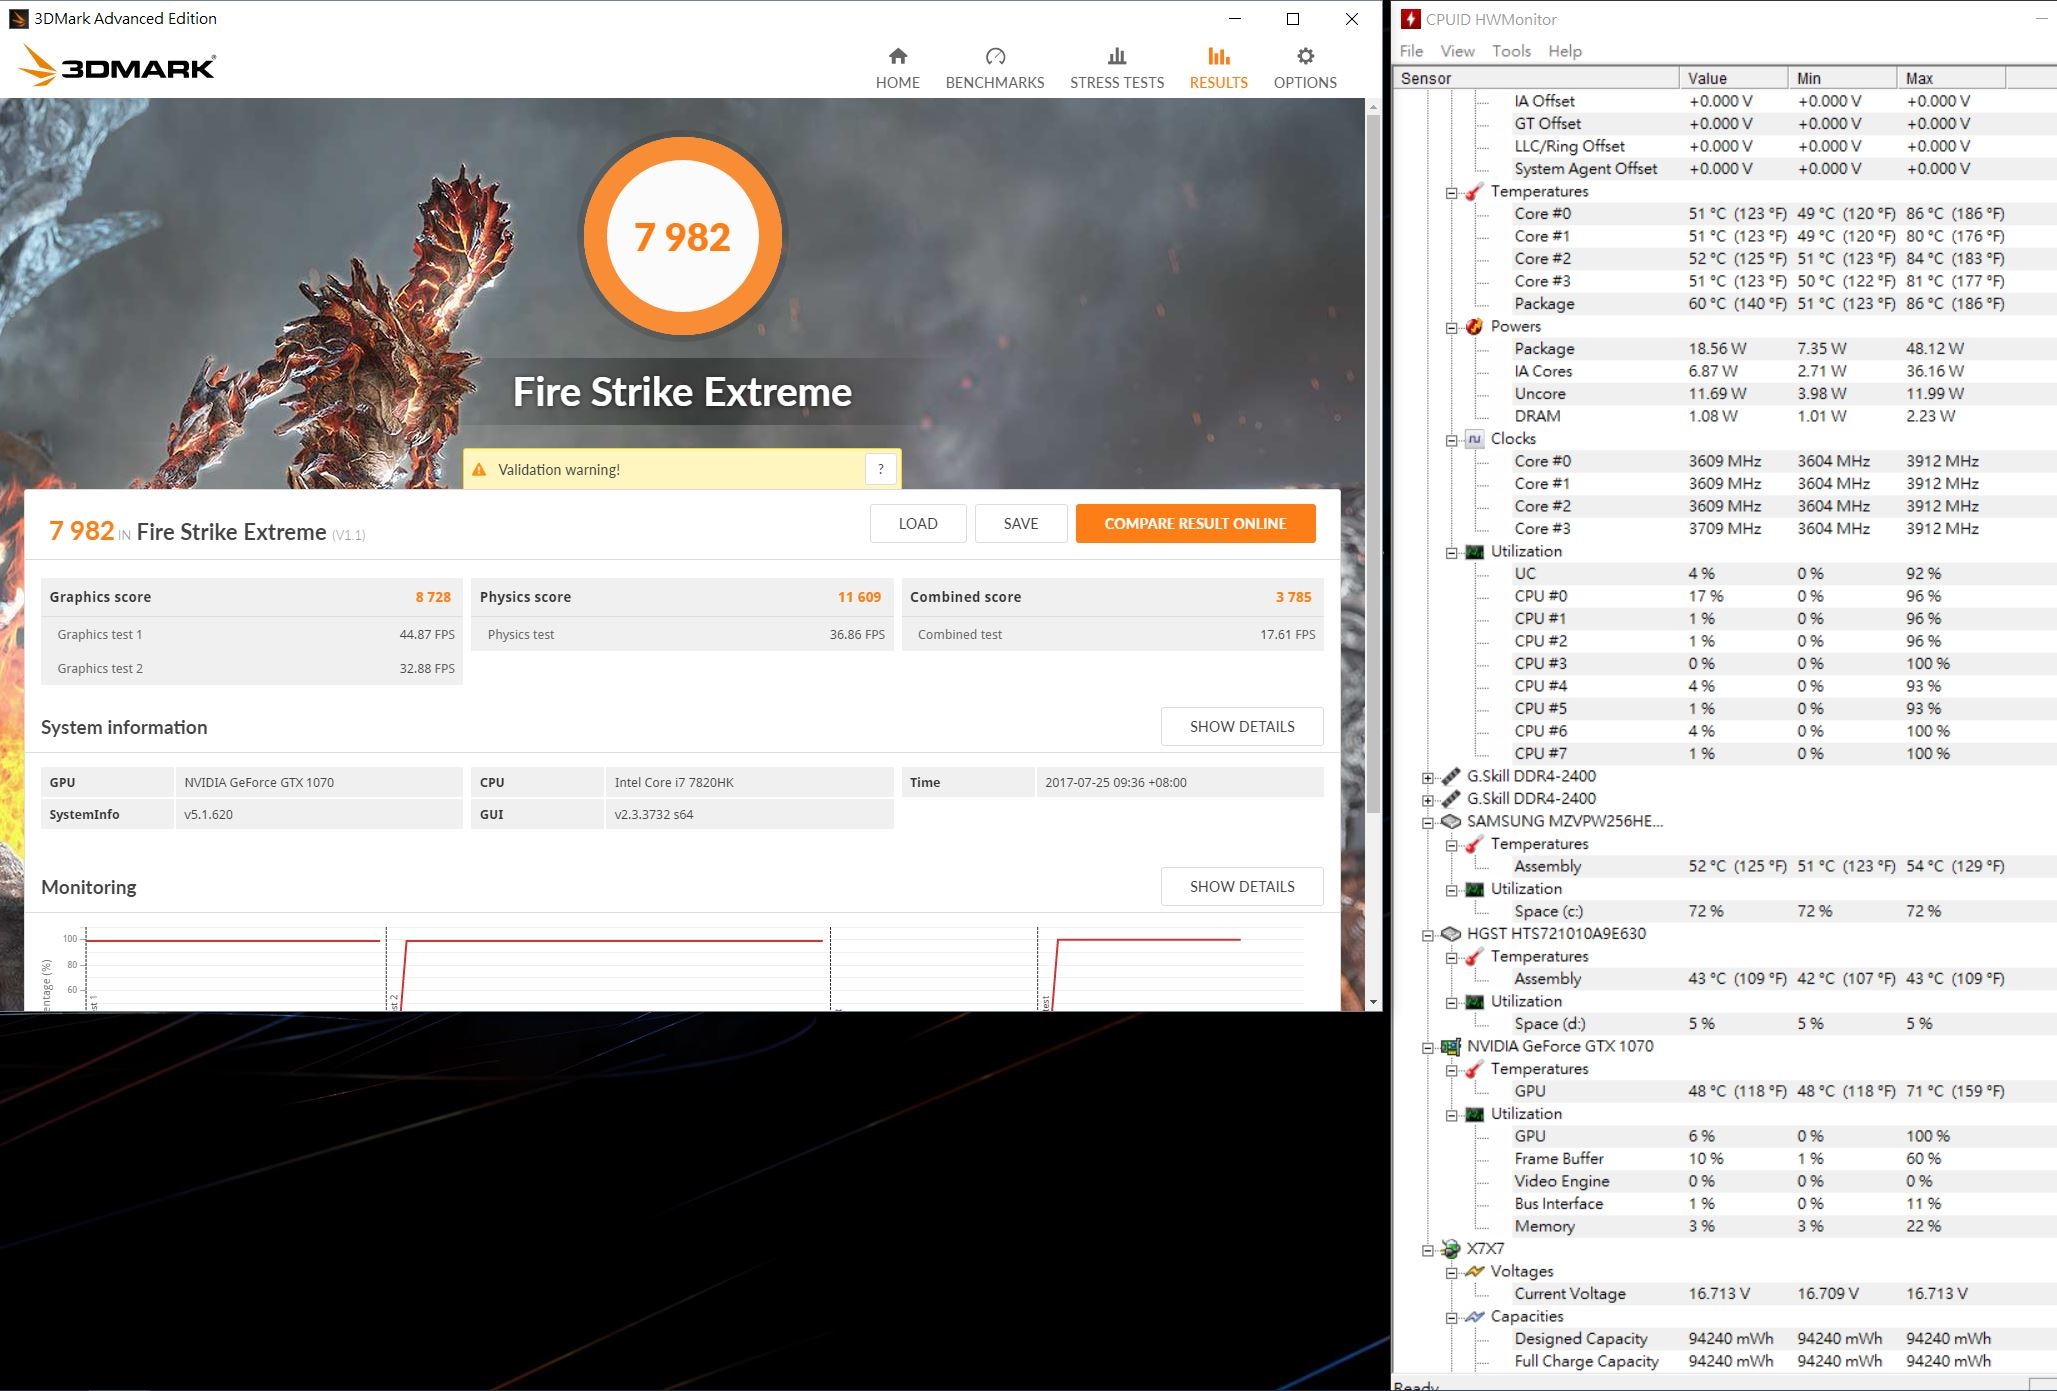
Task: Click the GTX 1070 Temperatures thermometer icon
Action: pos(1474,1069)
